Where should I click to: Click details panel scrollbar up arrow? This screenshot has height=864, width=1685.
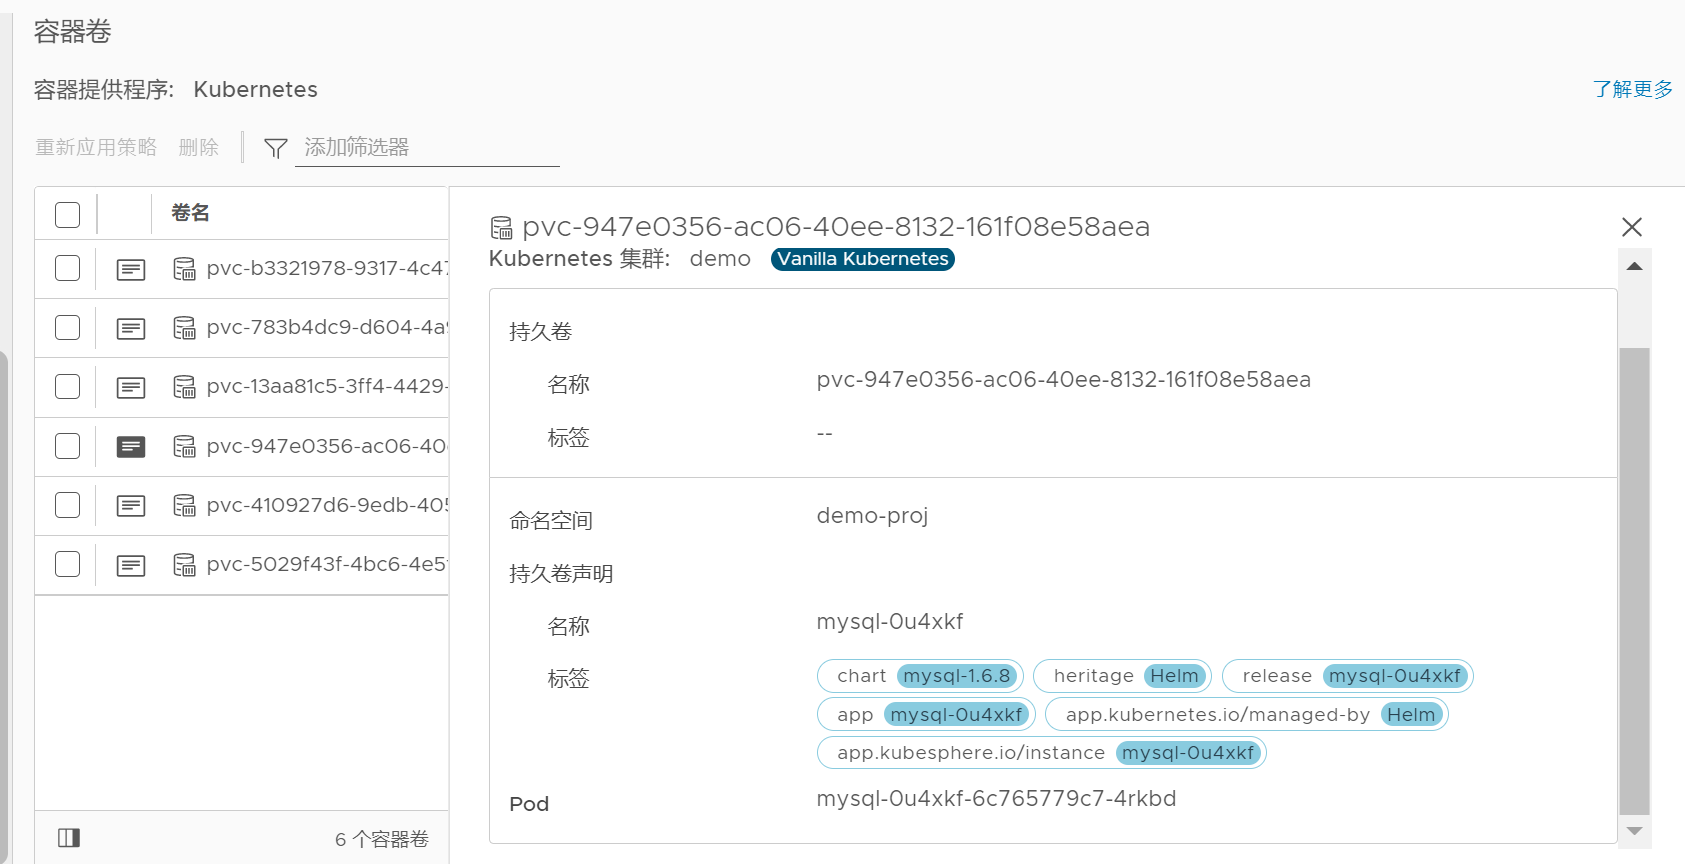coord(1635,266)
